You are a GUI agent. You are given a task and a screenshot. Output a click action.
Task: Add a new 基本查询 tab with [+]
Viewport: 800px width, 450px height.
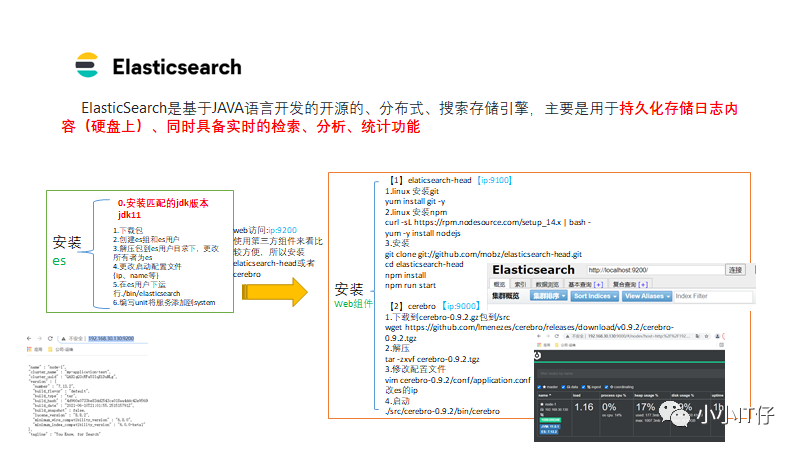click(598, 284)
